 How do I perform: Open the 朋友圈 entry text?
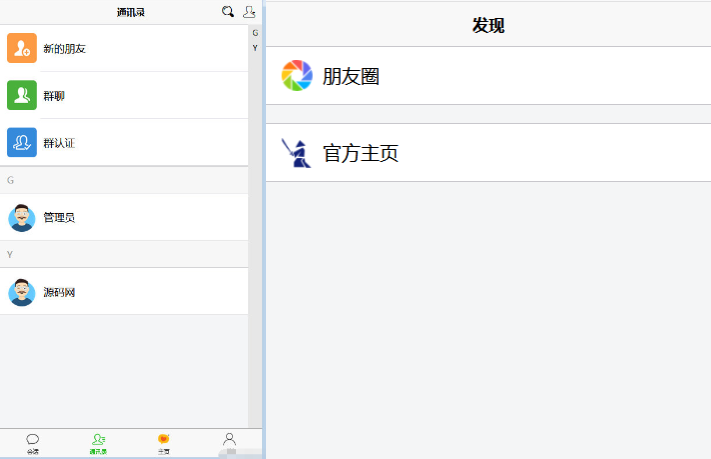click(351, 76)
